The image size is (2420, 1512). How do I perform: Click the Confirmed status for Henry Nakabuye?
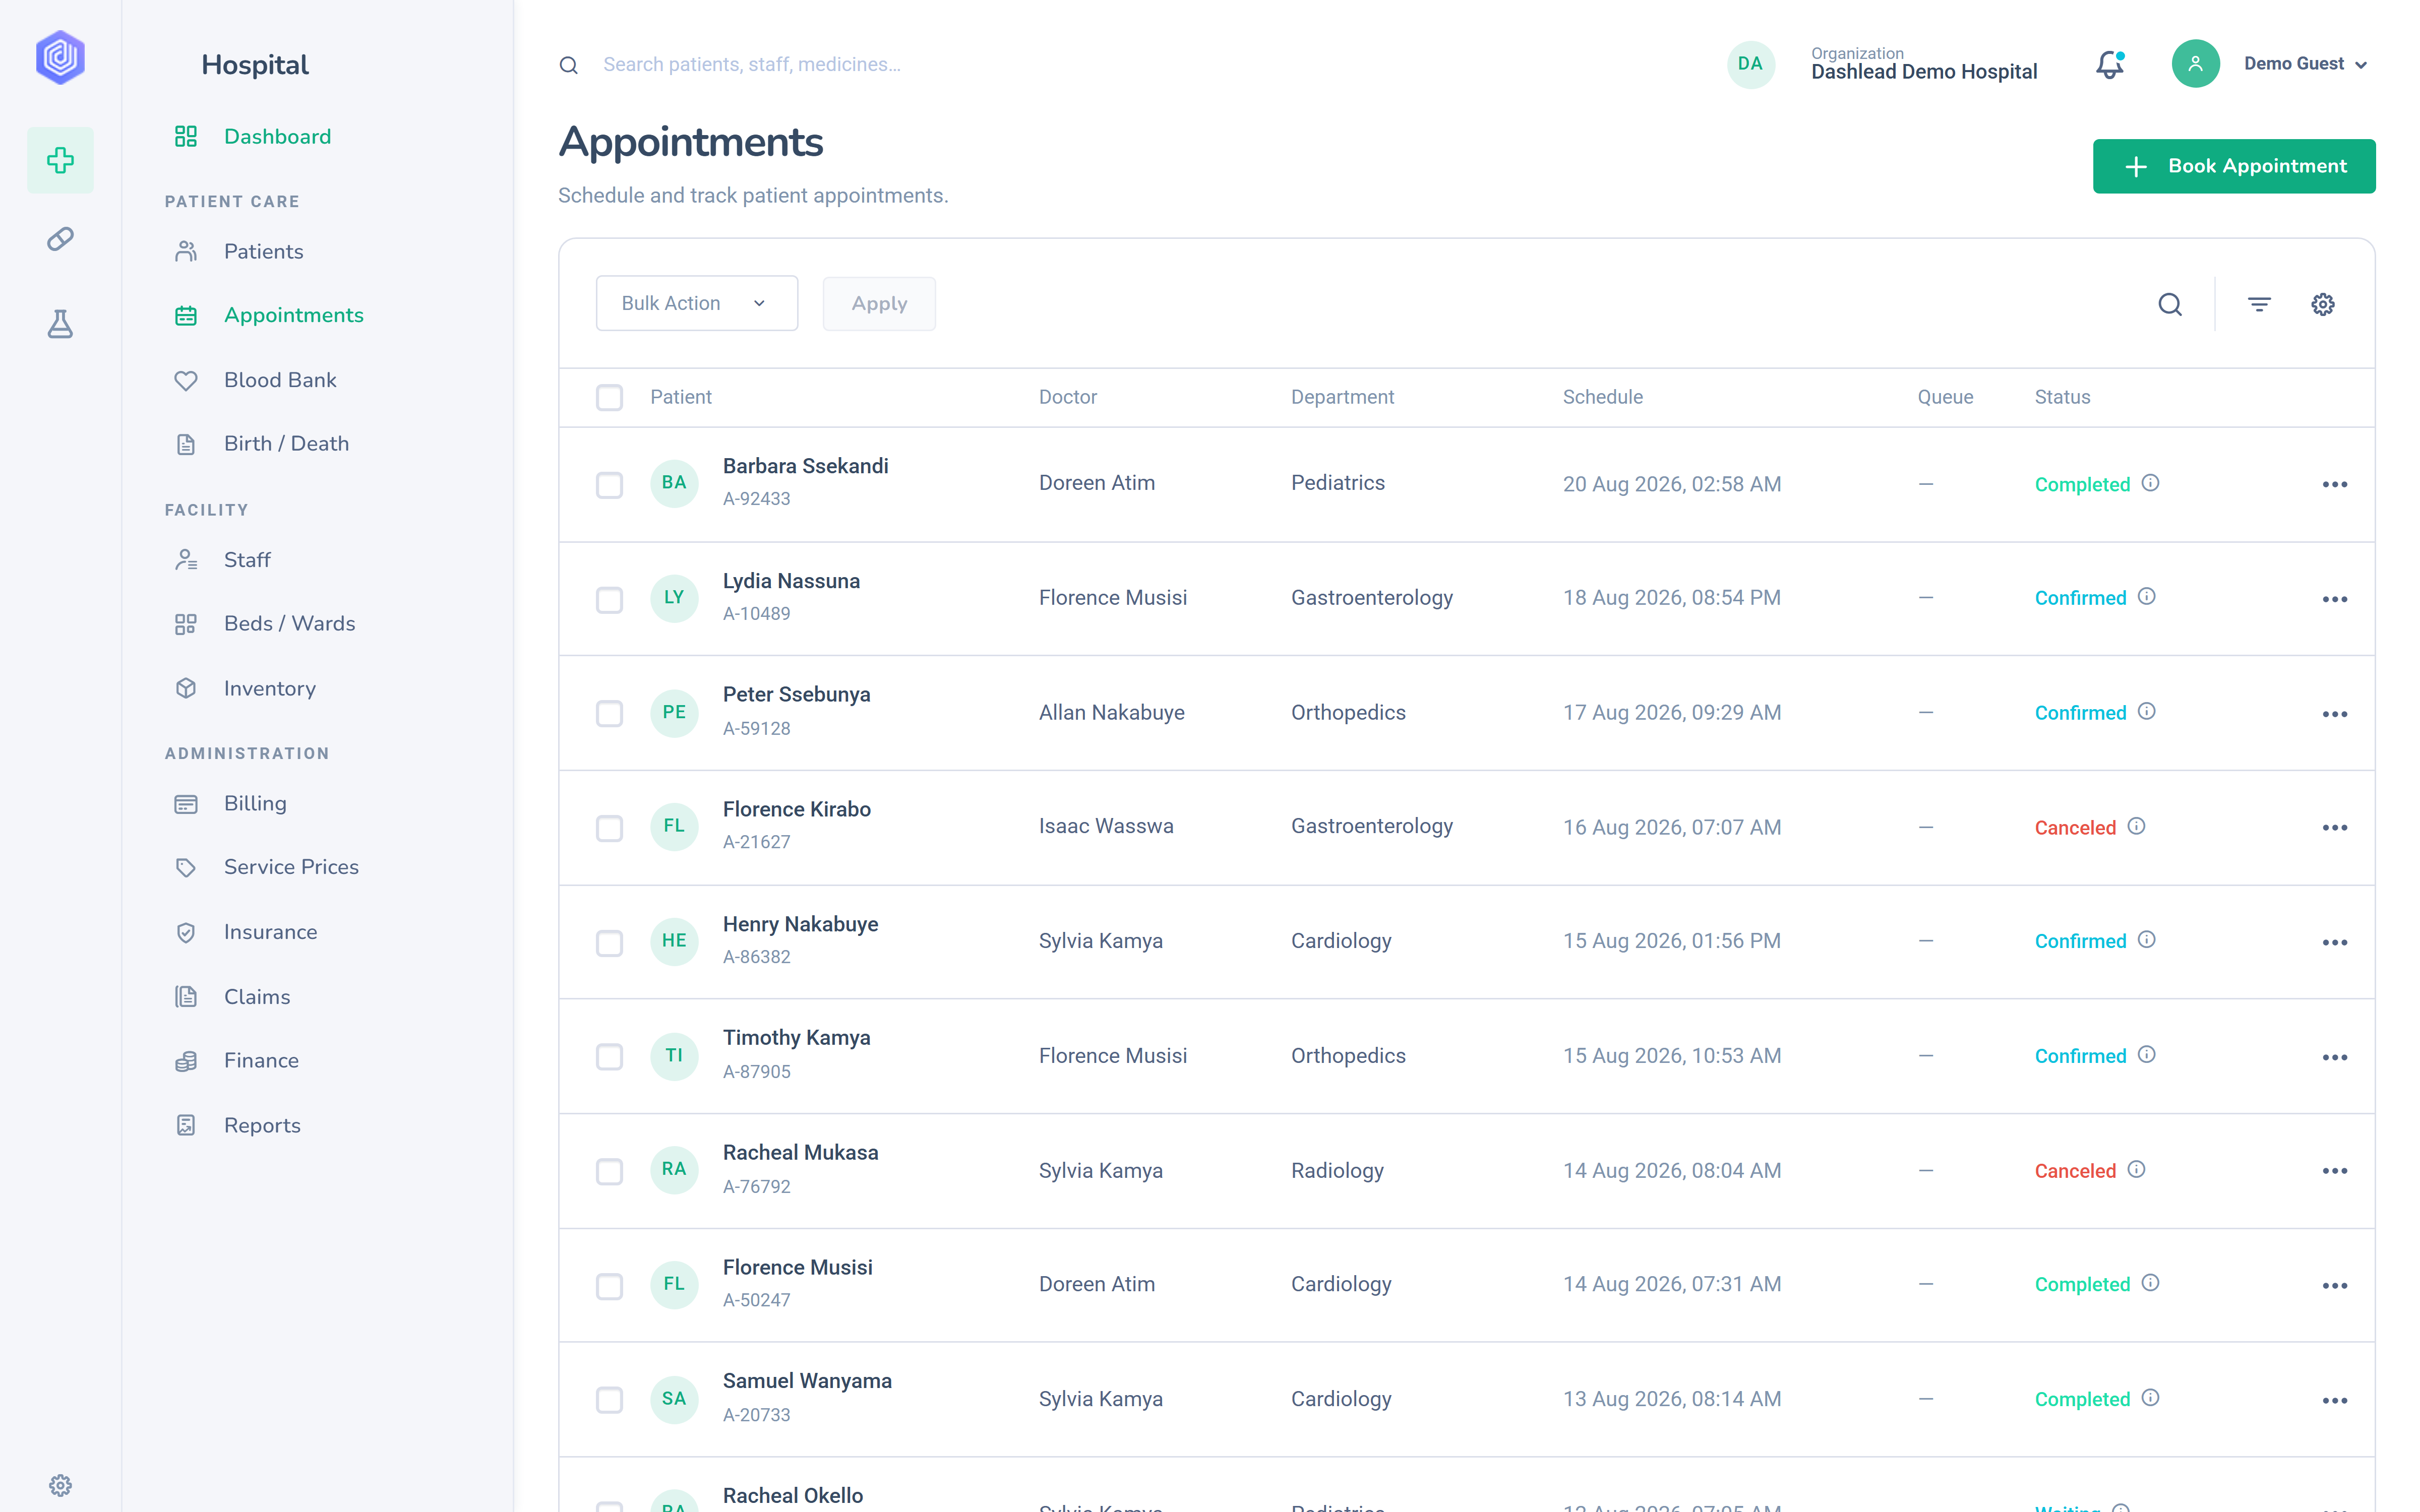coord(2080,941)
